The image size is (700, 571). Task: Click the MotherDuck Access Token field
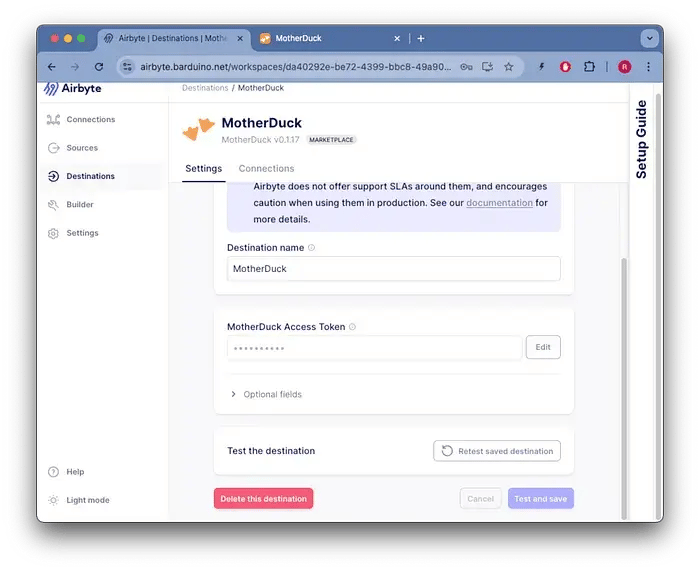375,347
